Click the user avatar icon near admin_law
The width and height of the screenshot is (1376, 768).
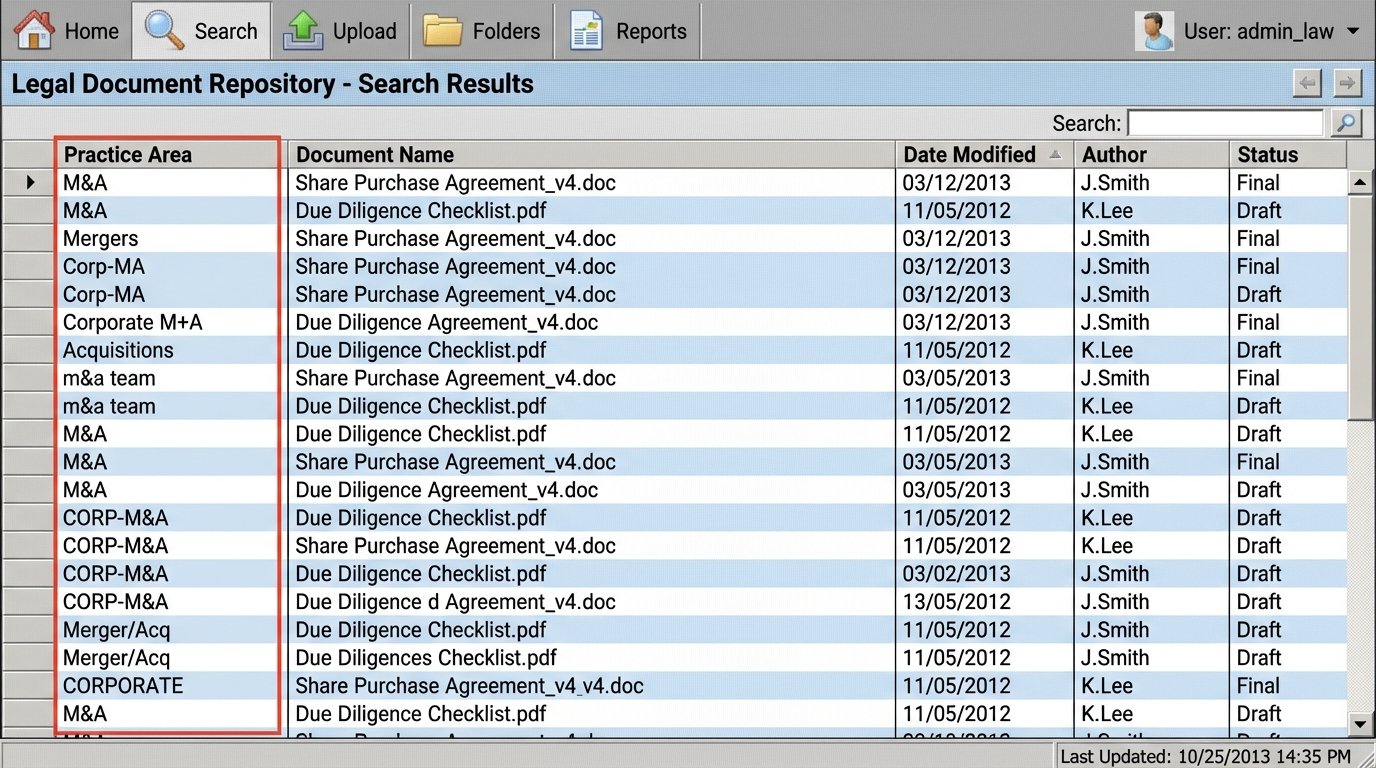click(1155, 30)
